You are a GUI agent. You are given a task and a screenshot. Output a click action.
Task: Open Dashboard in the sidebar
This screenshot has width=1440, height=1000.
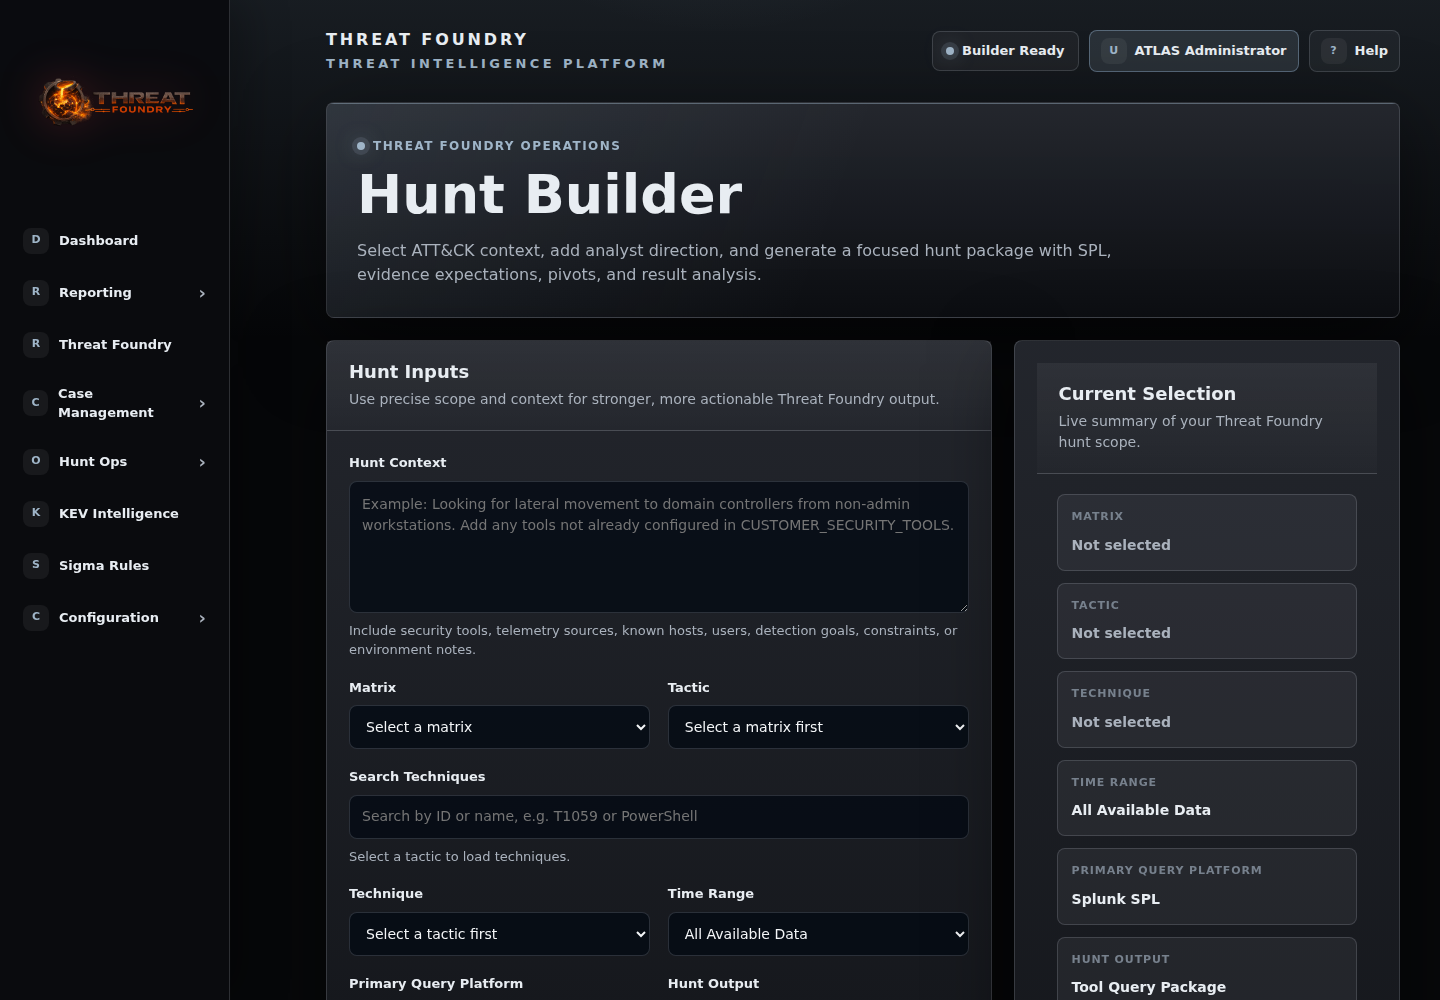tap(115, 240)
